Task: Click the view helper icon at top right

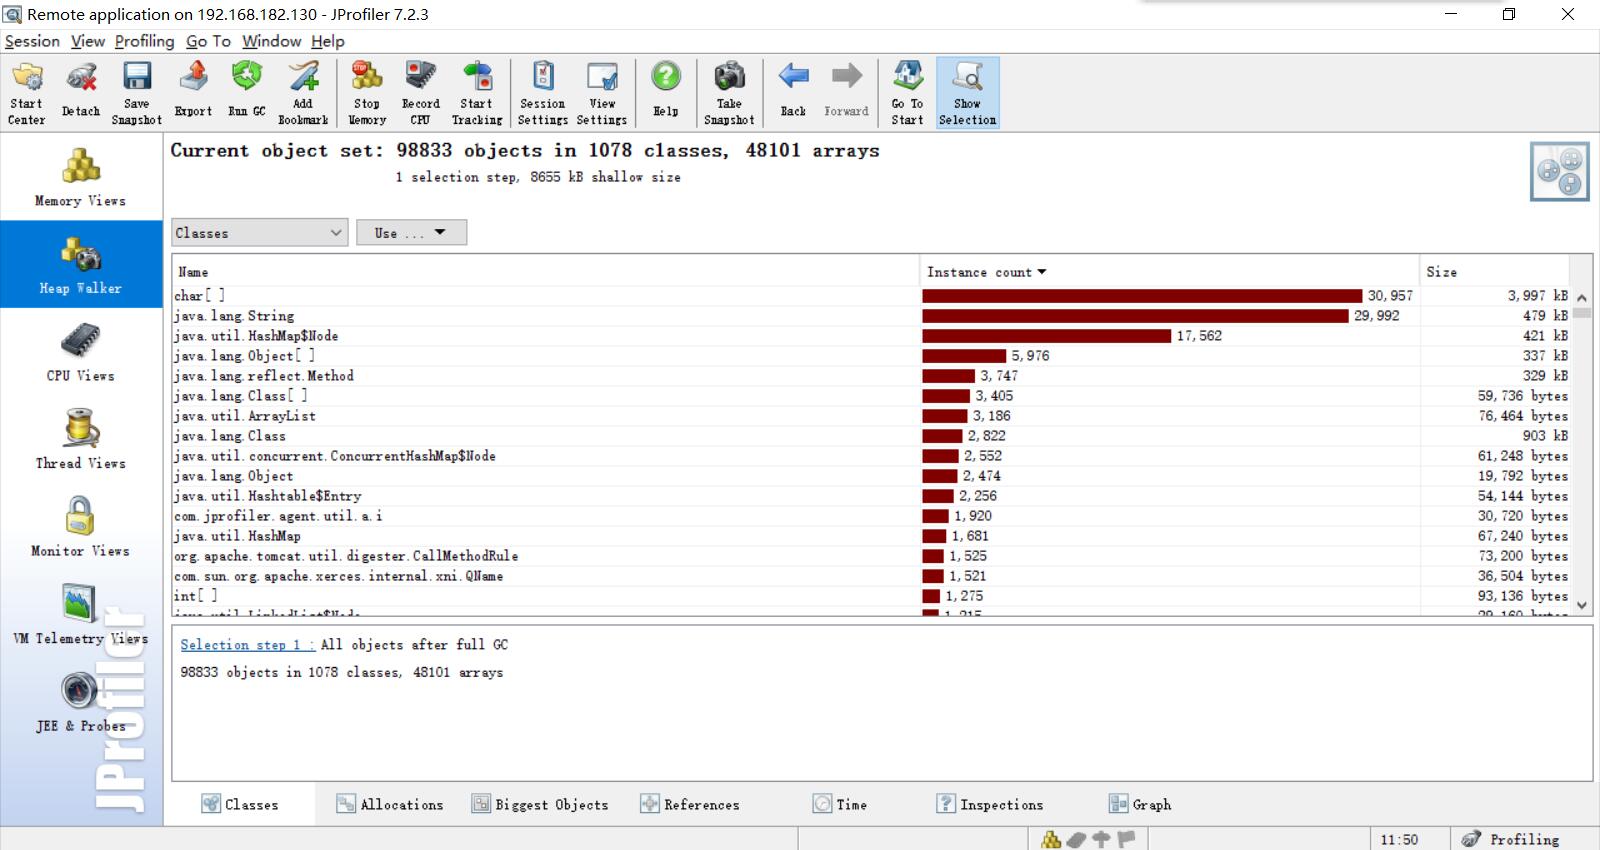Action: coord(1559,171)
